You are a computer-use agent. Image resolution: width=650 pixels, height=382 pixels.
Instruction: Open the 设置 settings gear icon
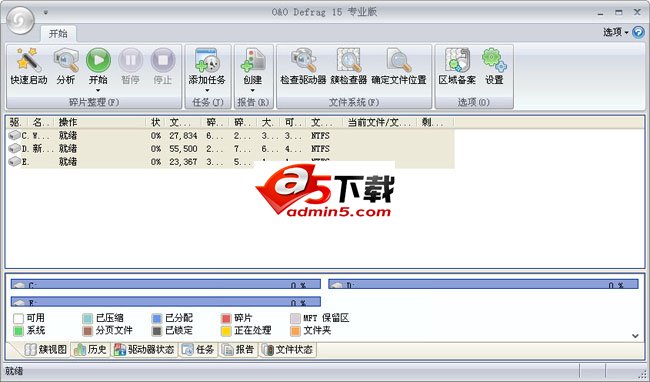tap(494, 66)
